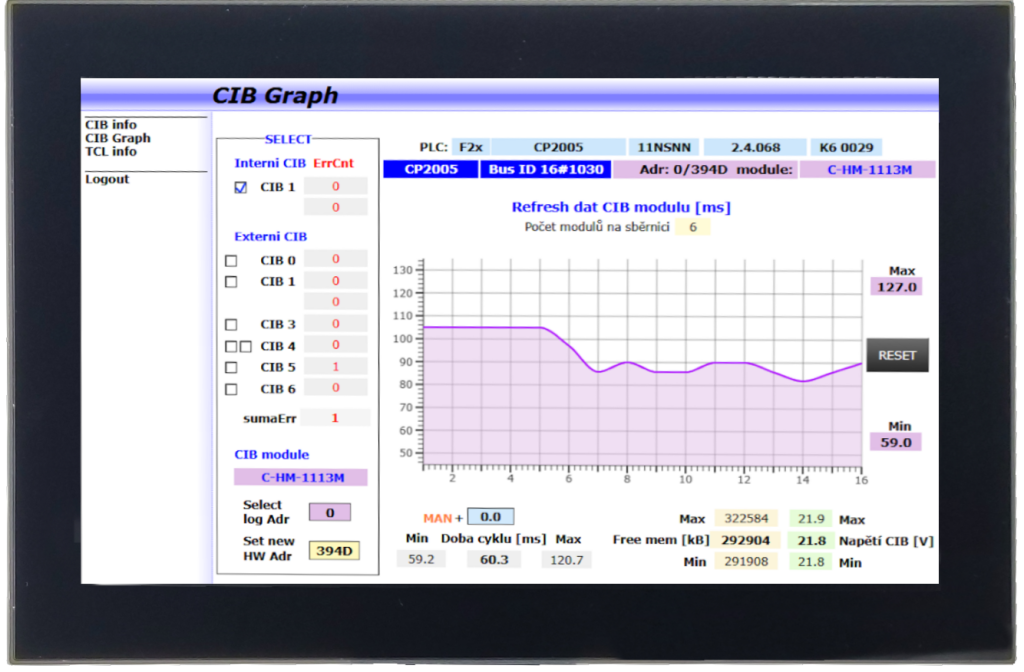Click the C-HM-1113M field under CIB module
This screenshot has width=1024, height=672.
(301, 478)
